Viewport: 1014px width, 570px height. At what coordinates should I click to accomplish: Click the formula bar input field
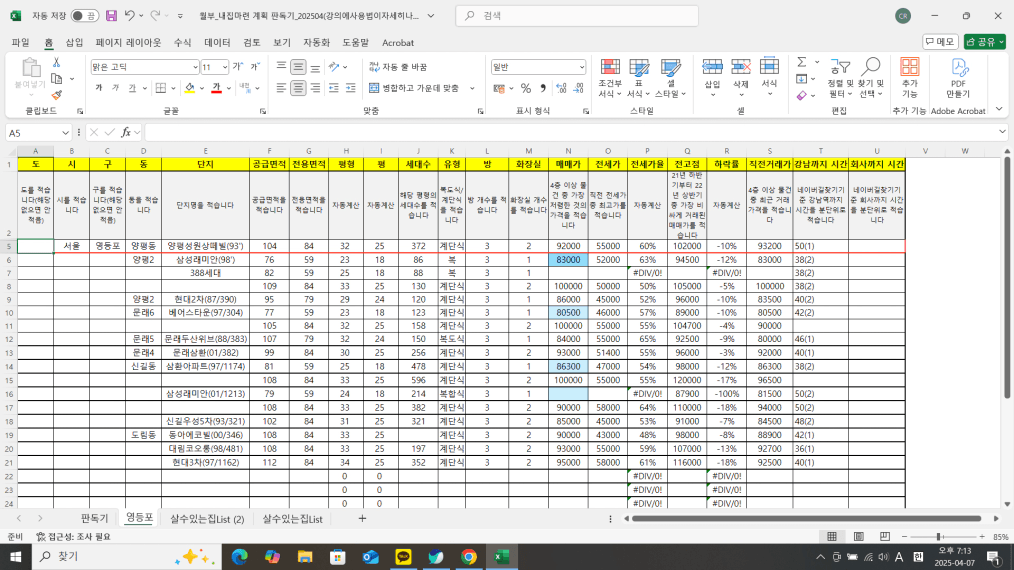coord(571,133)
